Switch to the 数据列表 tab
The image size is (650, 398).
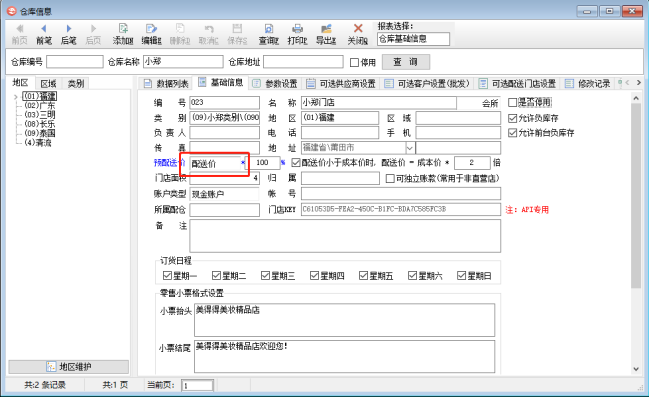(166, 84)
